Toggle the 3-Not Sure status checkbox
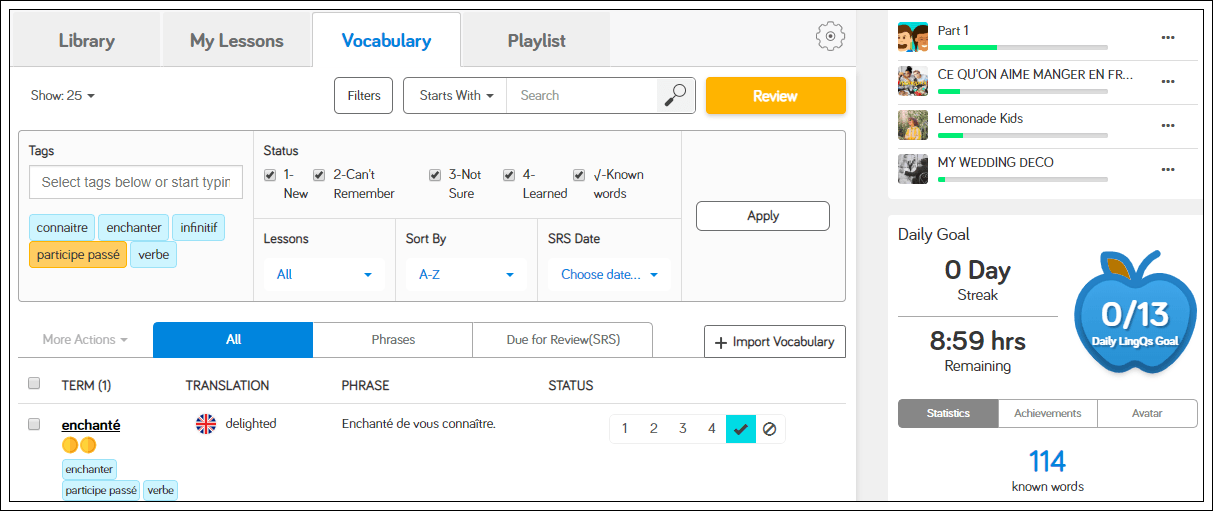The image size is (1213, 511). click(x=435, y=175)
